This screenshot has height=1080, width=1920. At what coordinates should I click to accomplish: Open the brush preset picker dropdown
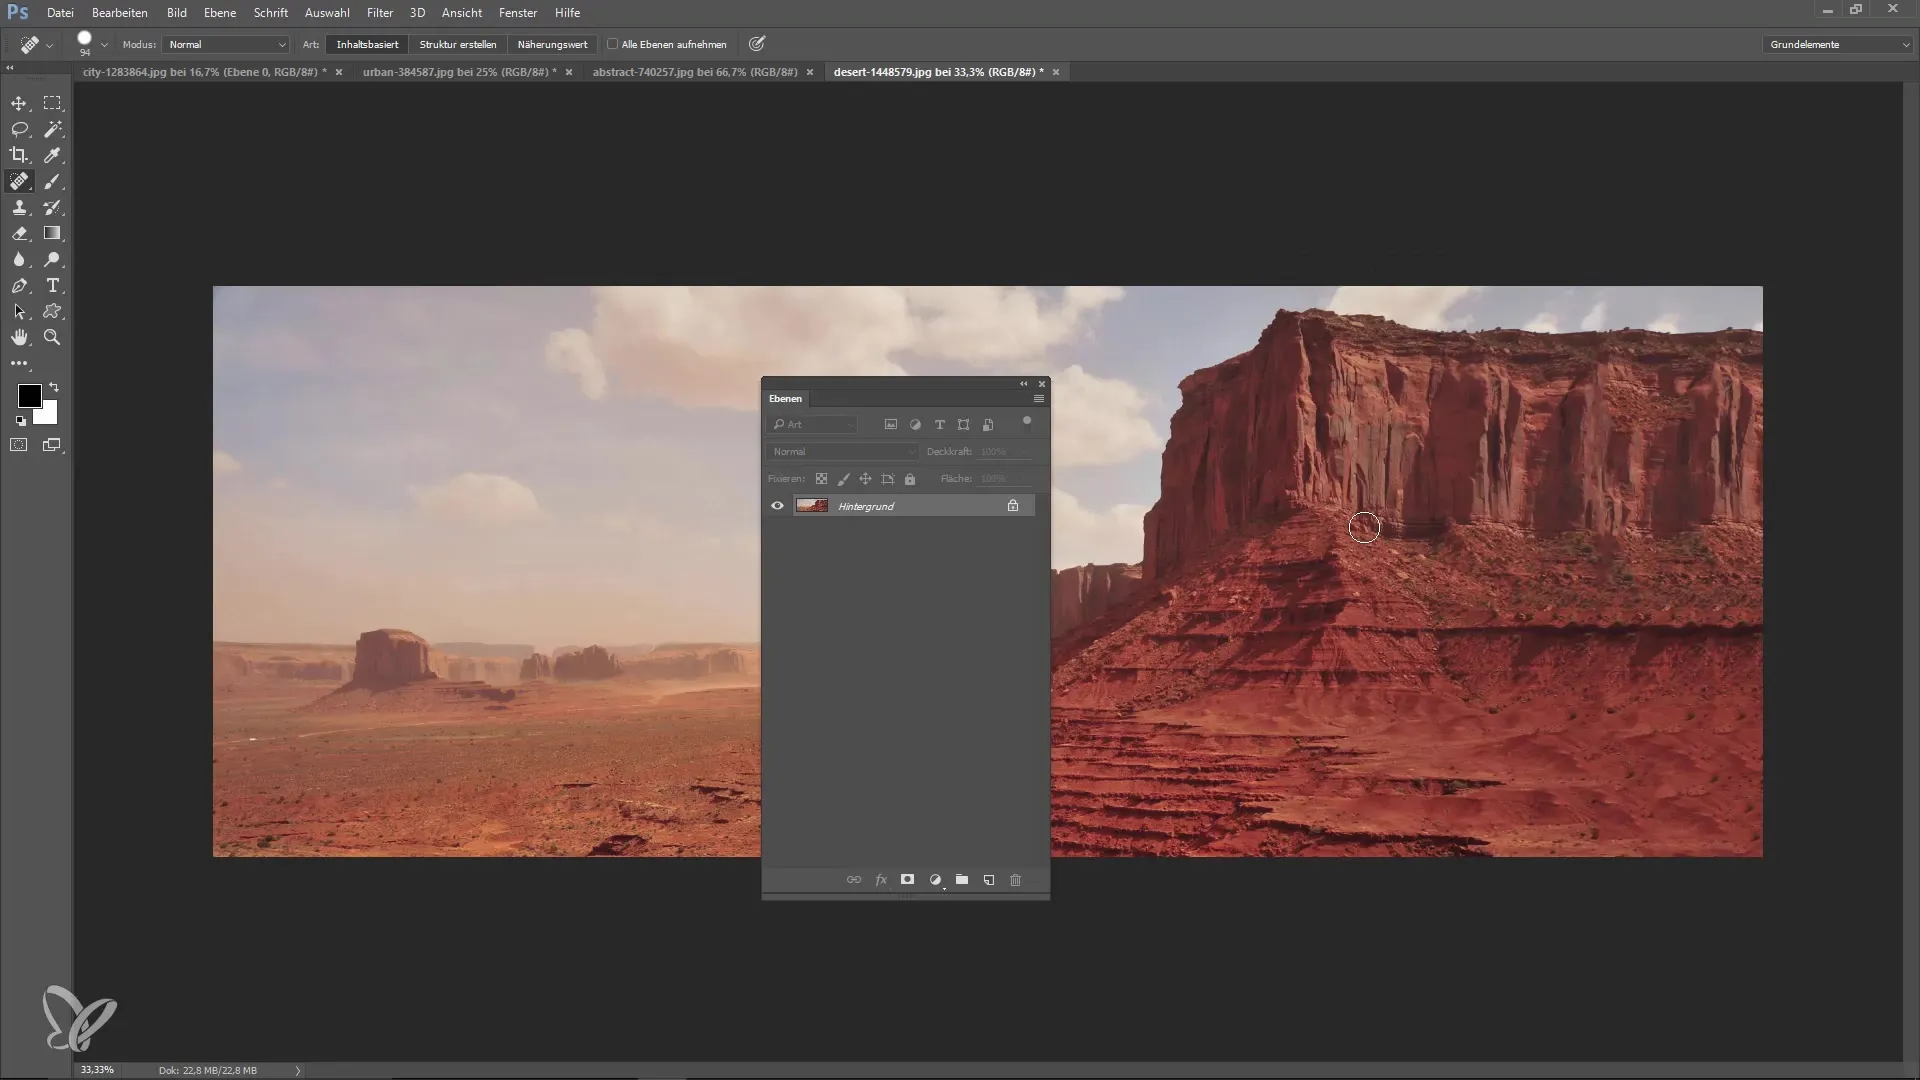tap(104, 44)
